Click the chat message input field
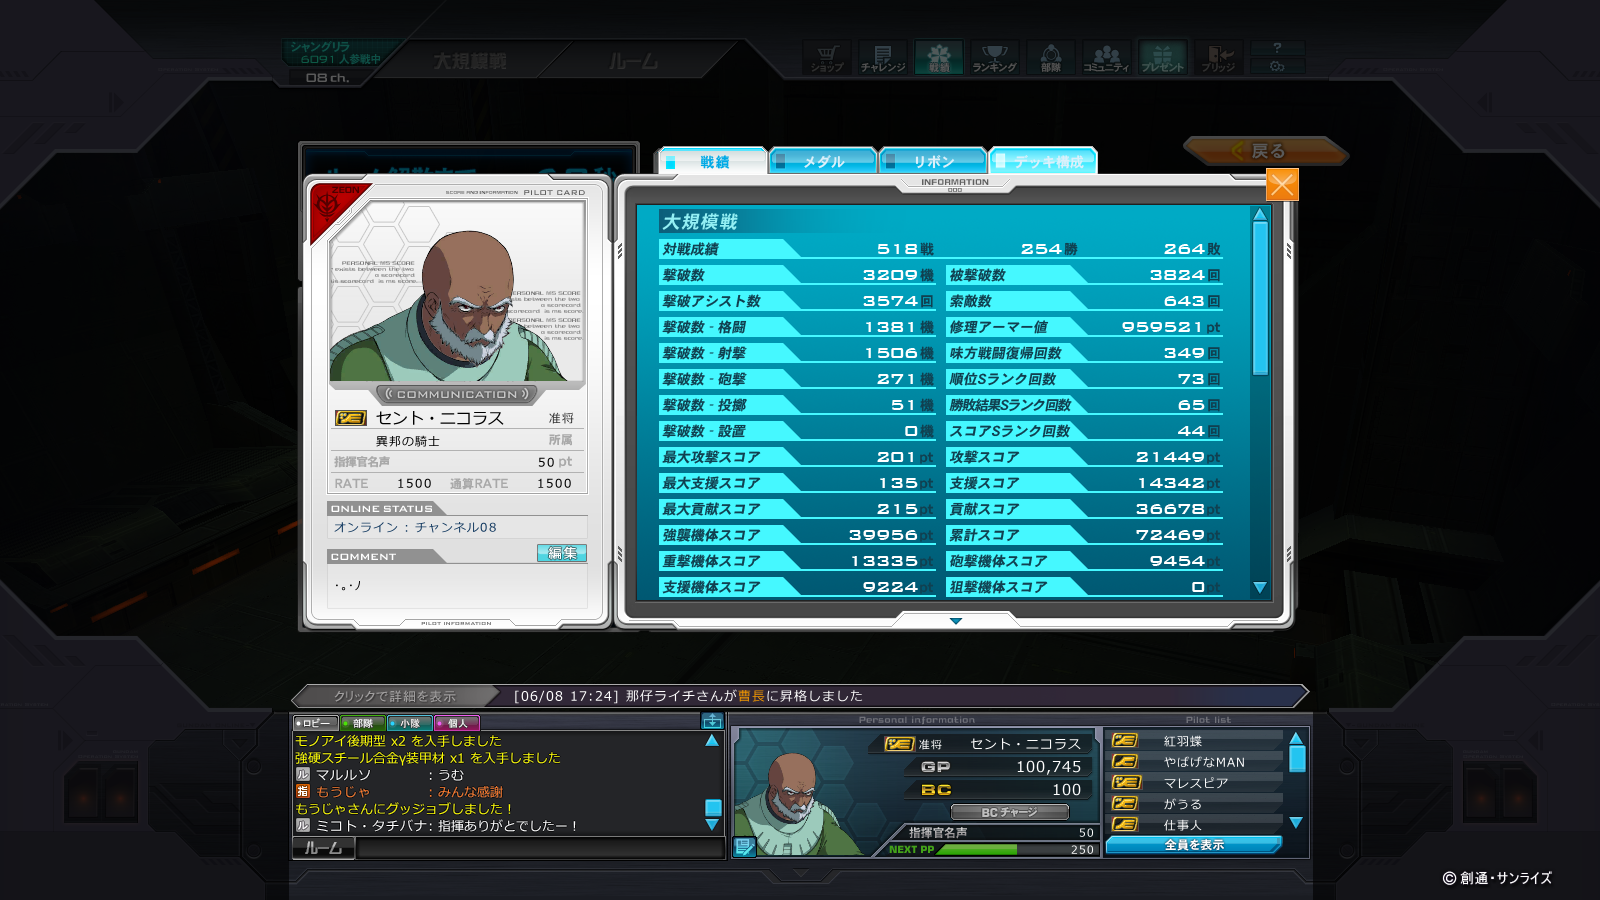 tap(540, 848)
